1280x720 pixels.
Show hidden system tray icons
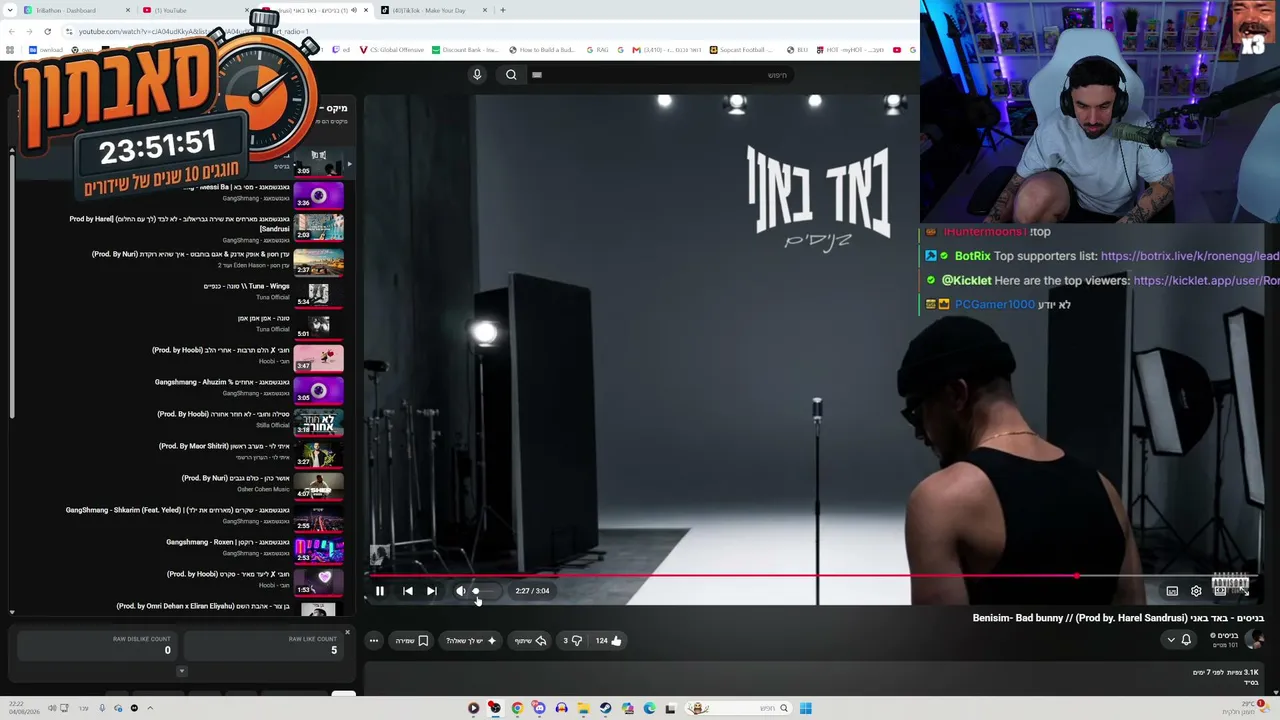tap(150, 708)
